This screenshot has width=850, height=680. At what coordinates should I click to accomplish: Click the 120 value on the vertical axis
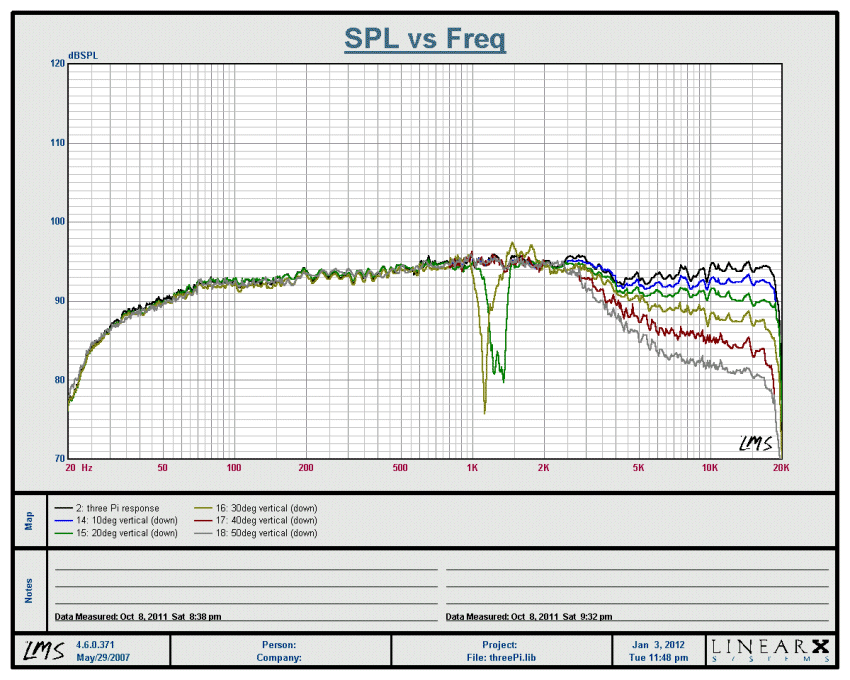tap(57, 63)
